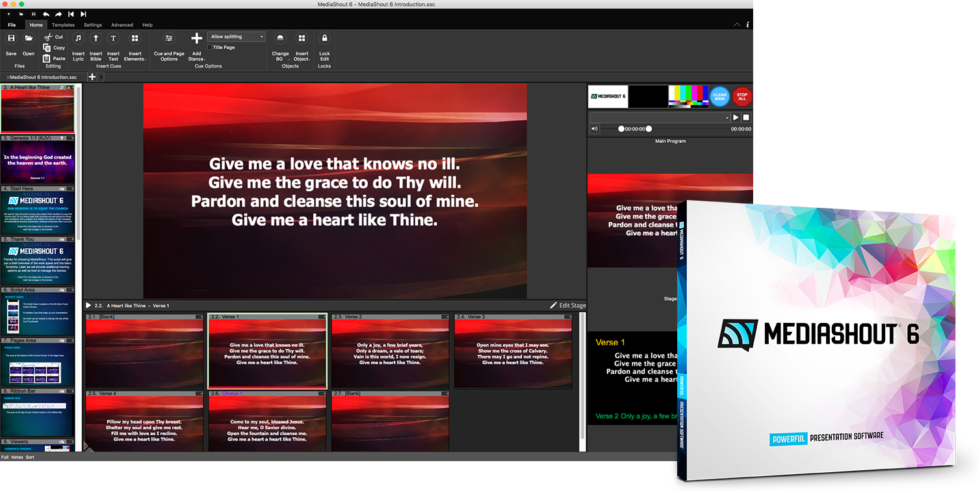This screenshot has height=493, width=980.
Task: Open dropdown arrow beside new tab plus
Action: coord(102,77)
